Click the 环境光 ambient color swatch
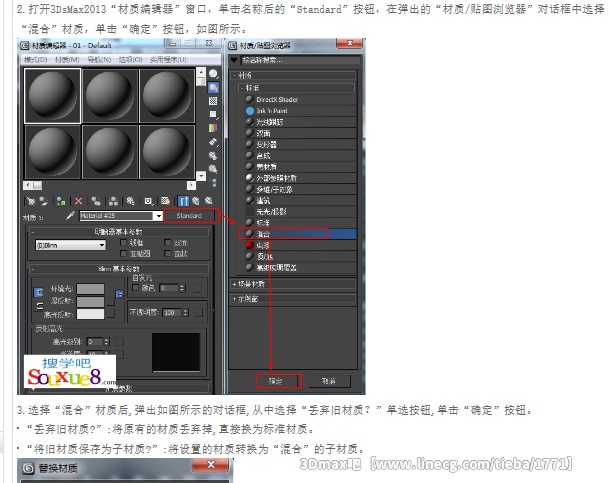Viewport: 612px width, 483px height. [x=91, y=289]
